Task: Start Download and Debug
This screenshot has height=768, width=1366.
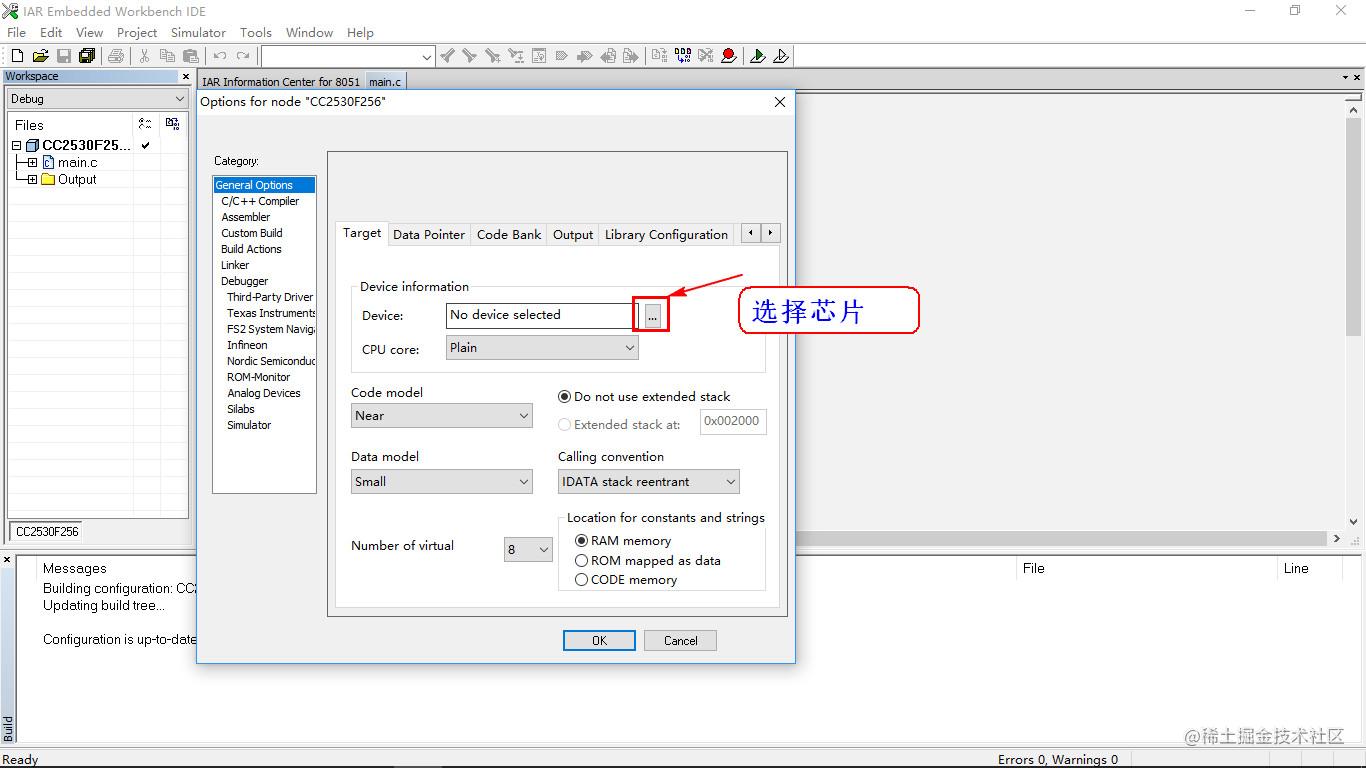Action: tap(758, 56)
